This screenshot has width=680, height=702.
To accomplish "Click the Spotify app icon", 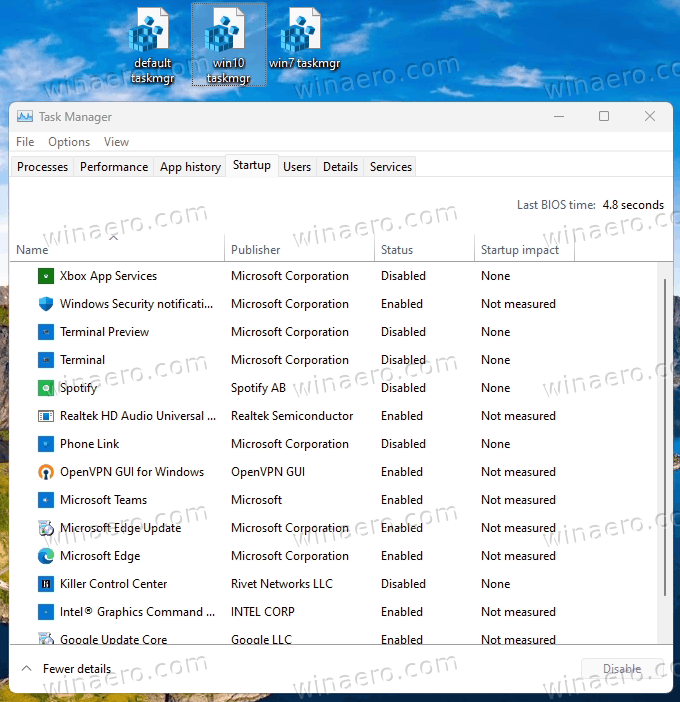I will [46, 388].
